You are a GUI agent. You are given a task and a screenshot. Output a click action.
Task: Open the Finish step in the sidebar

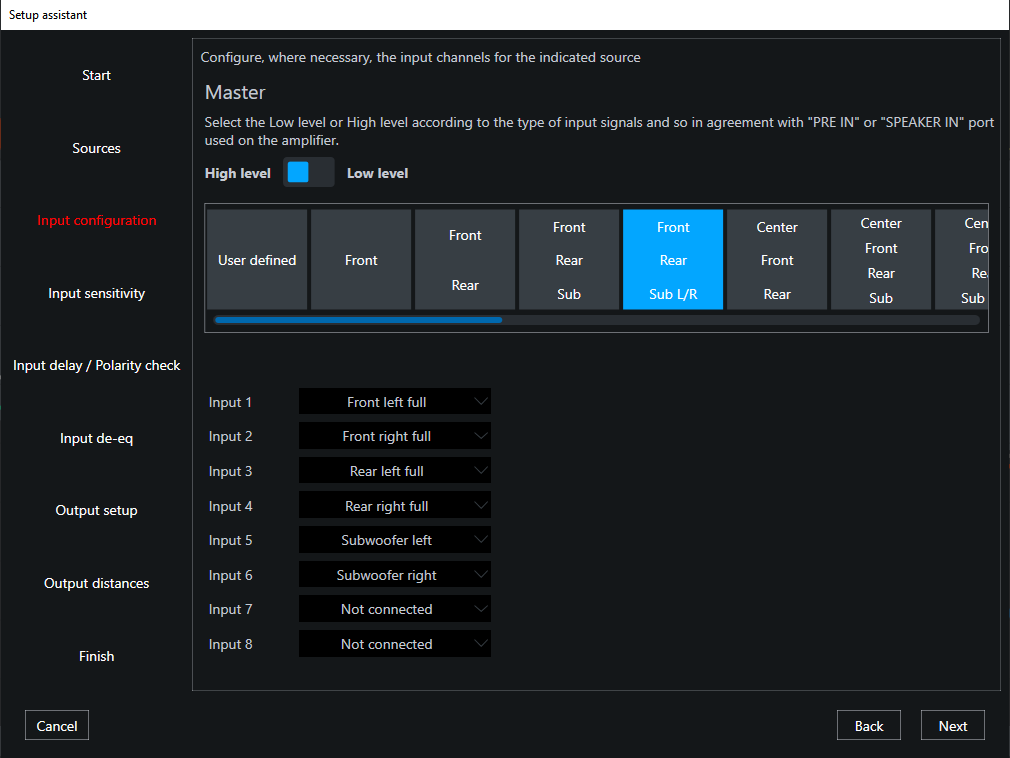coord(96,656)
